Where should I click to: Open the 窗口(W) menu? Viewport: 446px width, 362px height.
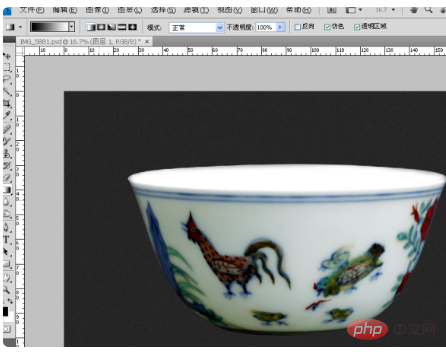click(264, 10)
